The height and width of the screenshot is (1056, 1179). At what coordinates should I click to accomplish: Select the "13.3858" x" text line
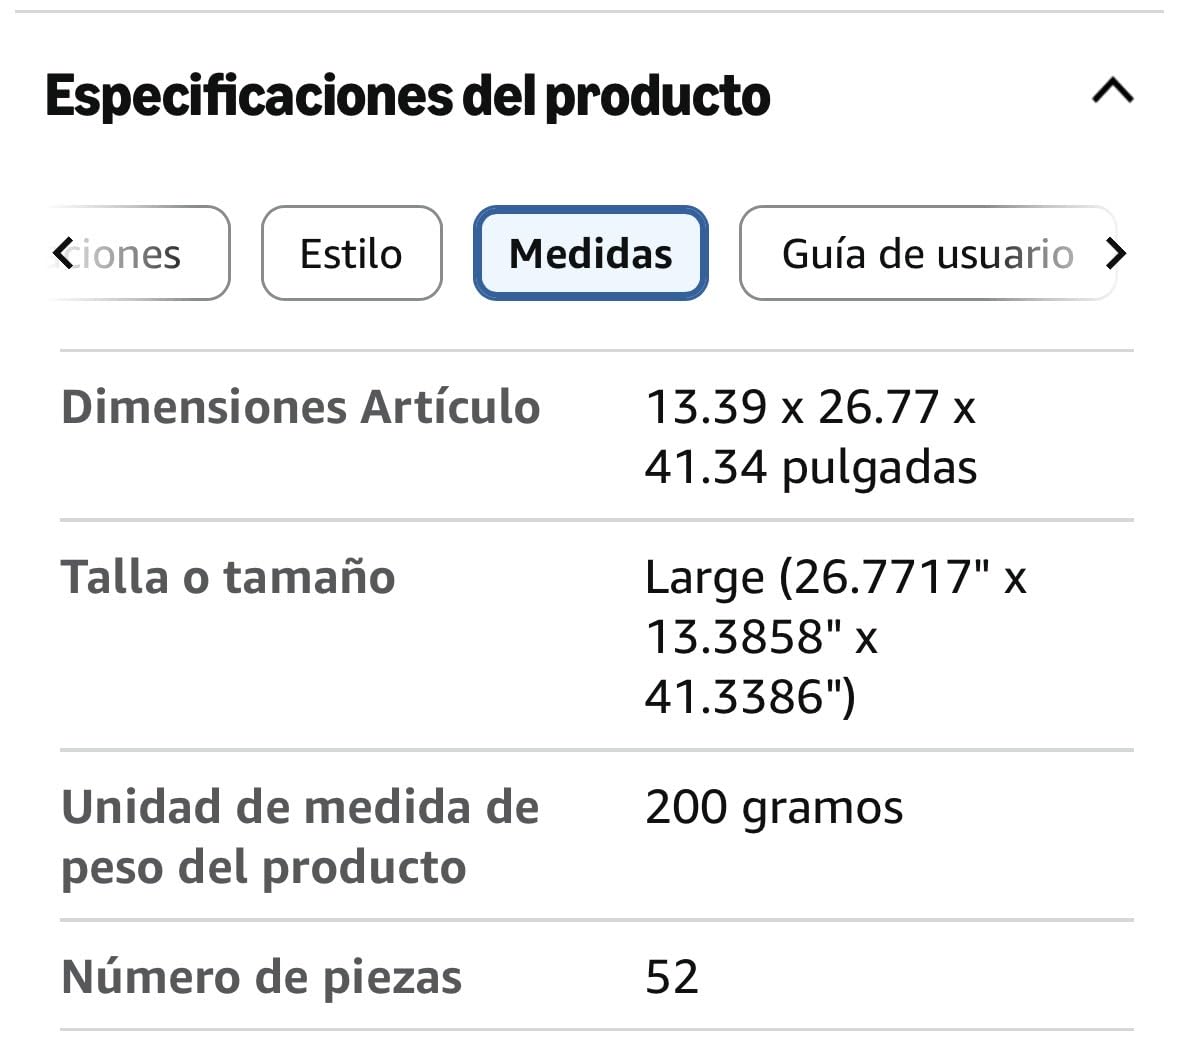click(762, 637)
